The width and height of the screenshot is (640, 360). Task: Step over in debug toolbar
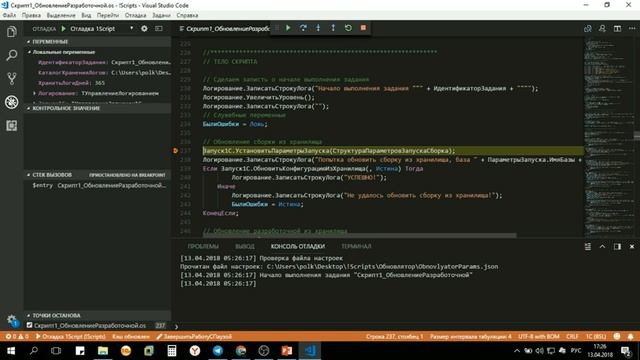coord(303,28)
